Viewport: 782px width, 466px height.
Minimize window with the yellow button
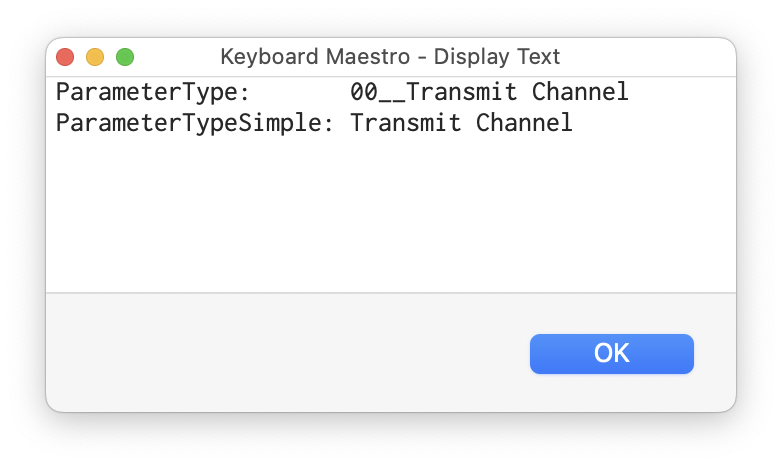click(x=95, y=57)
